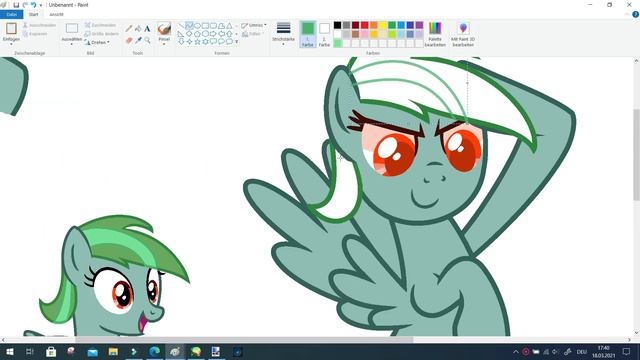Open the Mail app from the taskbar
This screenshot has height=360, width=640.
coord(93,351)
